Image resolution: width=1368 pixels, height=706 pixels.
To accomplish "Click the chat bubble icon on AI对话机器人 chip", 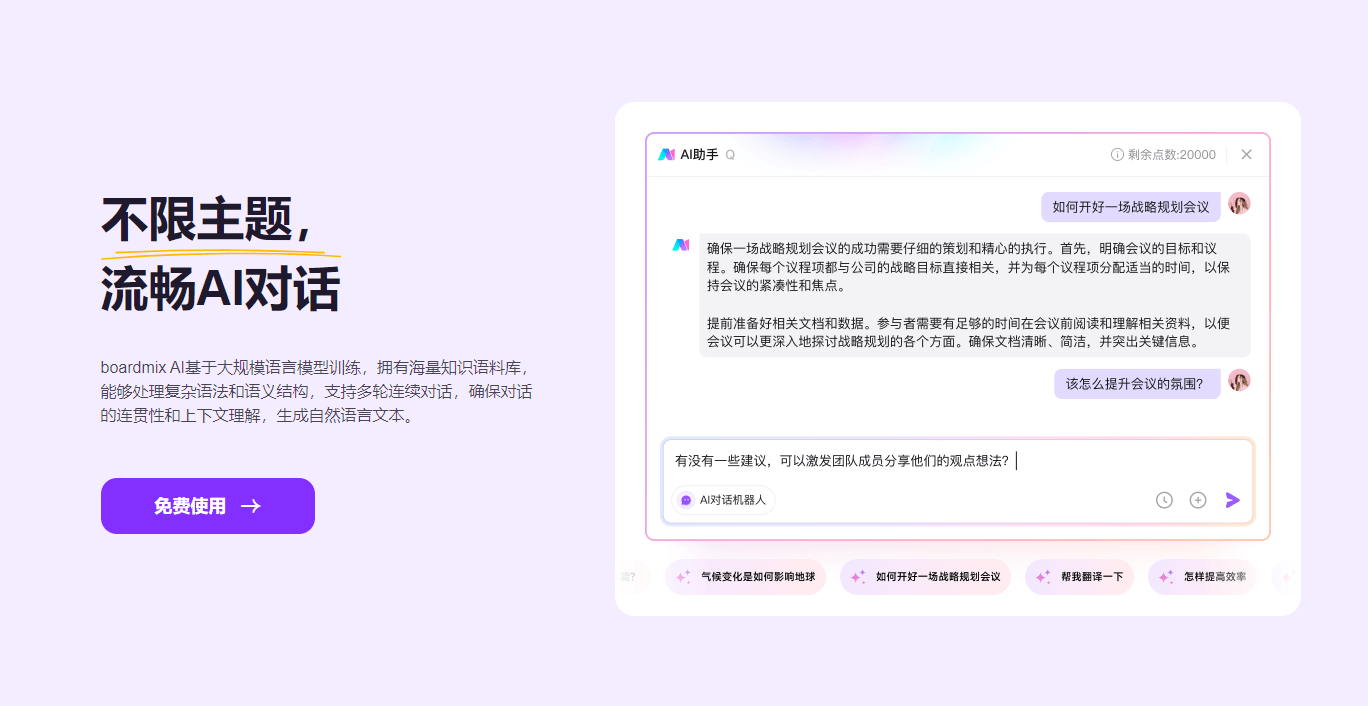I will click(684, 499).
